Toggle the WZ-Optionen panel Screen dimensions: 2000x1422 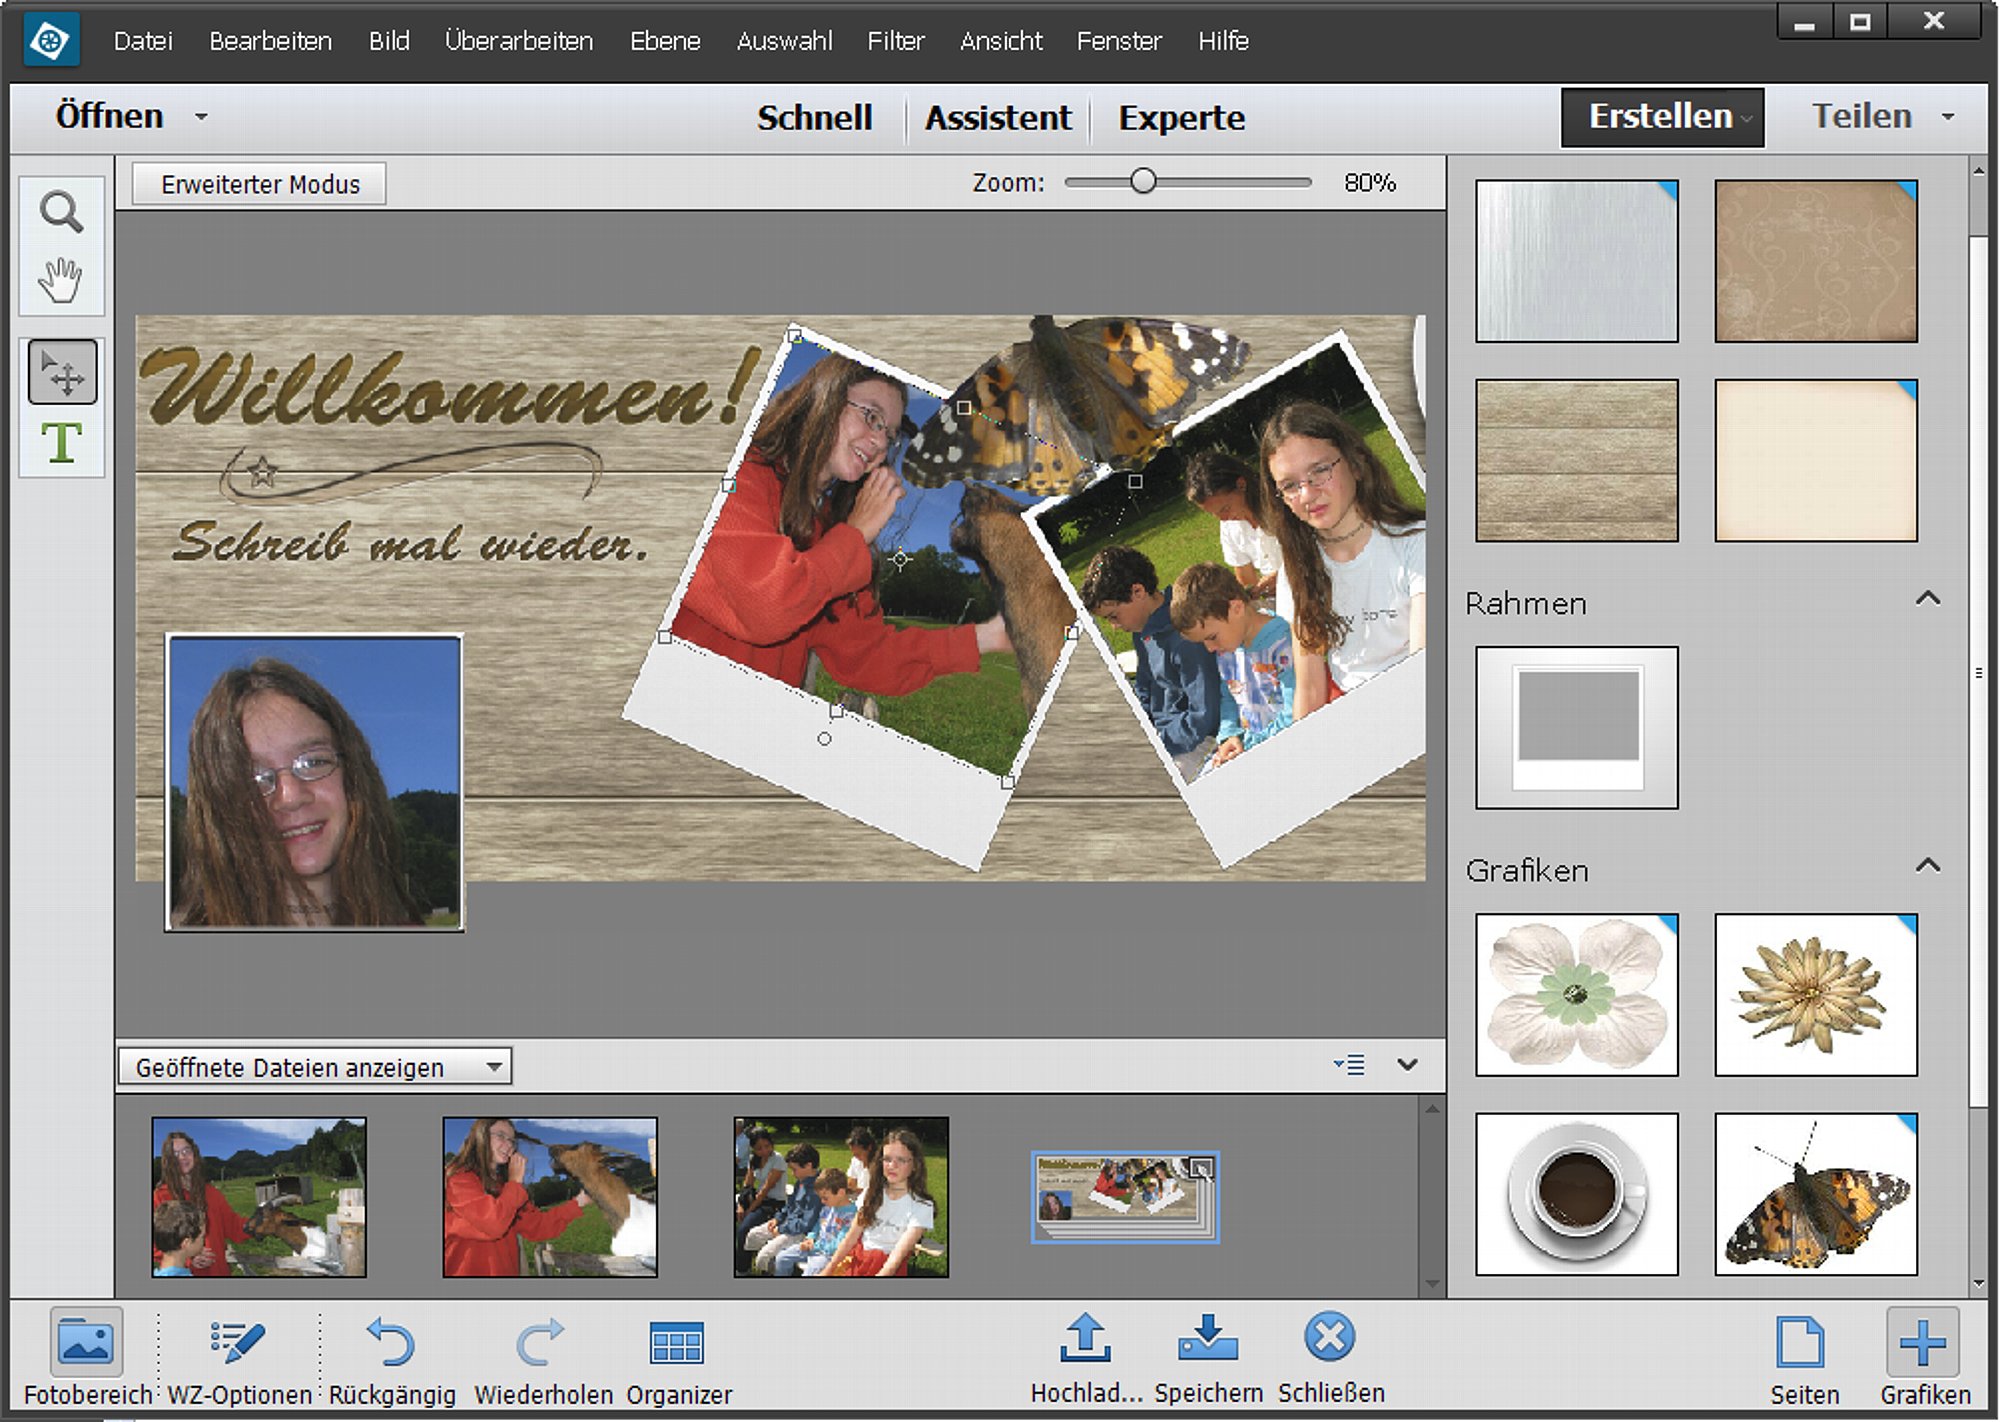pyautogui.click(x=238, y=1342)
